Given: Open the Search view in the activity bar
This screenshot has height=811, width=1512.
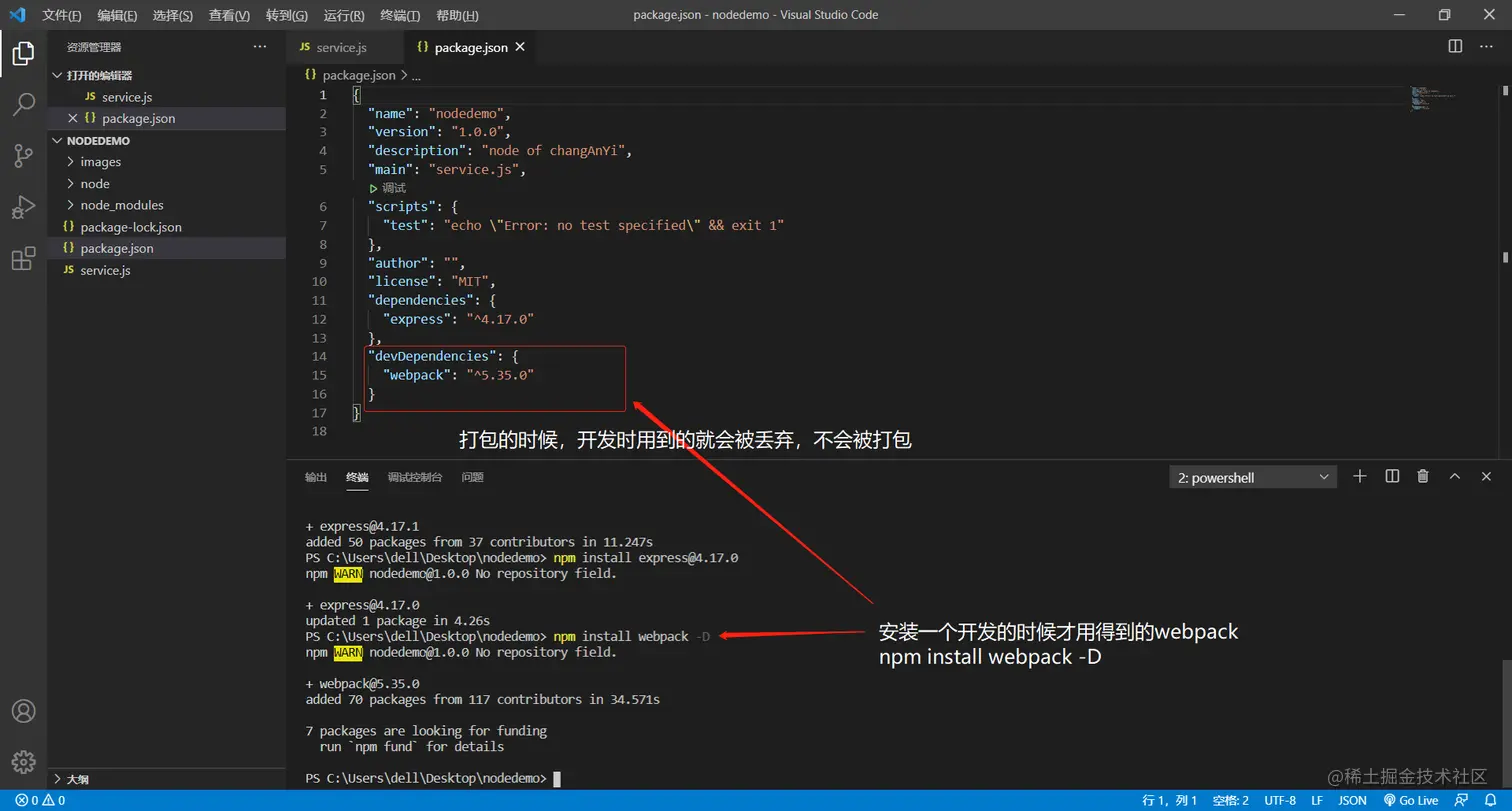Looking at the screenshot, I should (x=22, y=104).
